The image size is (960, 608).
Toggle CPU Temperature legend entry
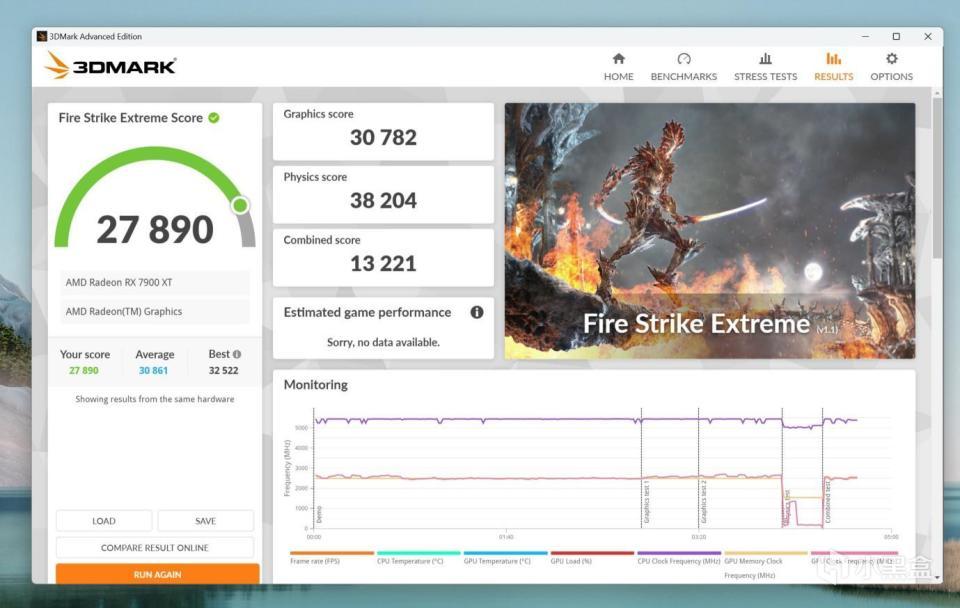pyautogui.click(x=418, y=557)
